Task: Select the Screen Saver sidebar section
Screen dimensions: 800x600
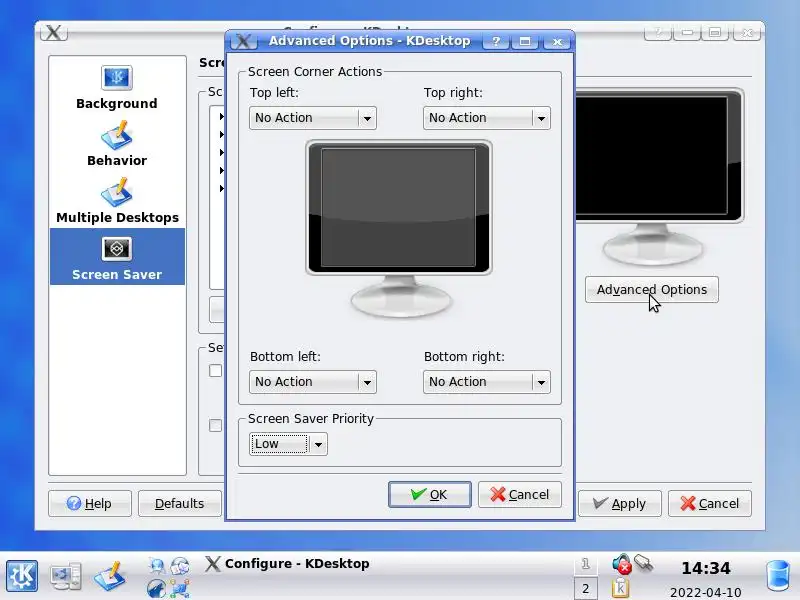Action: (x=117, y=257)
